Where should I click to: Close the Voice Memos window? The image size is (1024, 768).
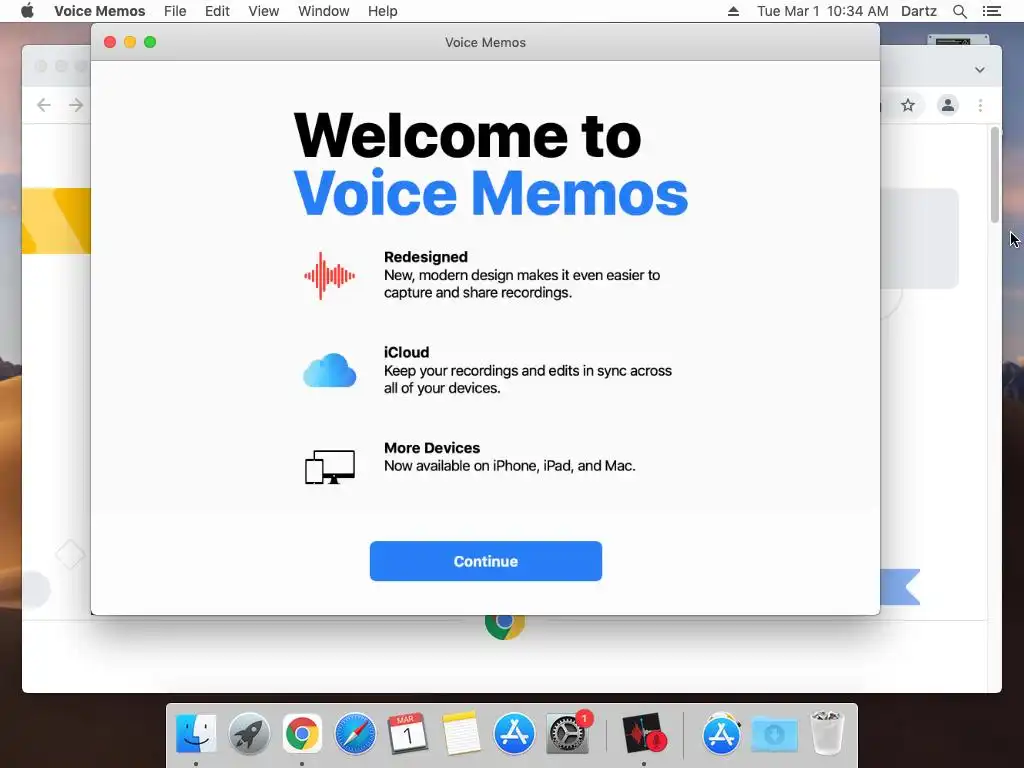point(110,42)
